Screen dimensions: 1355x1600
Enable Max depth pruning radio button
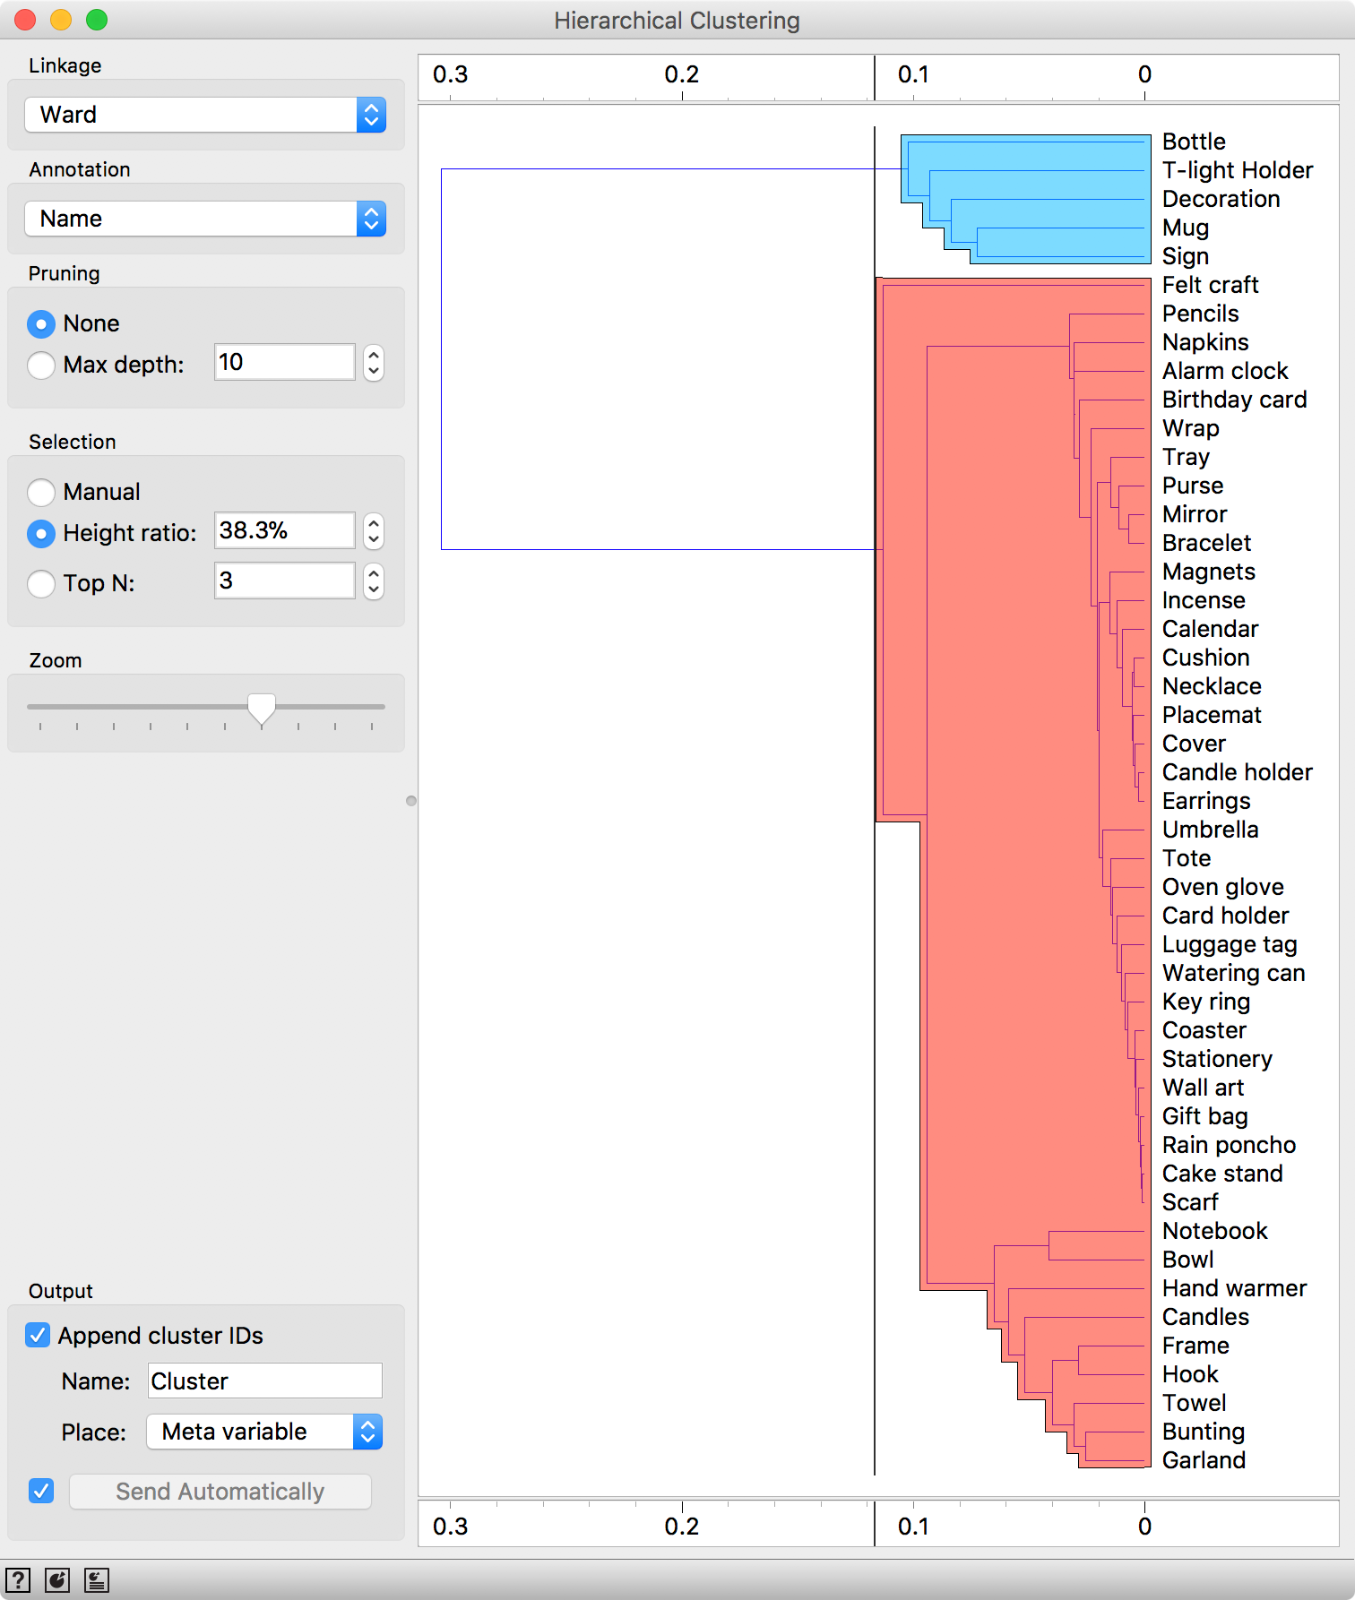(x=41, y=365)
